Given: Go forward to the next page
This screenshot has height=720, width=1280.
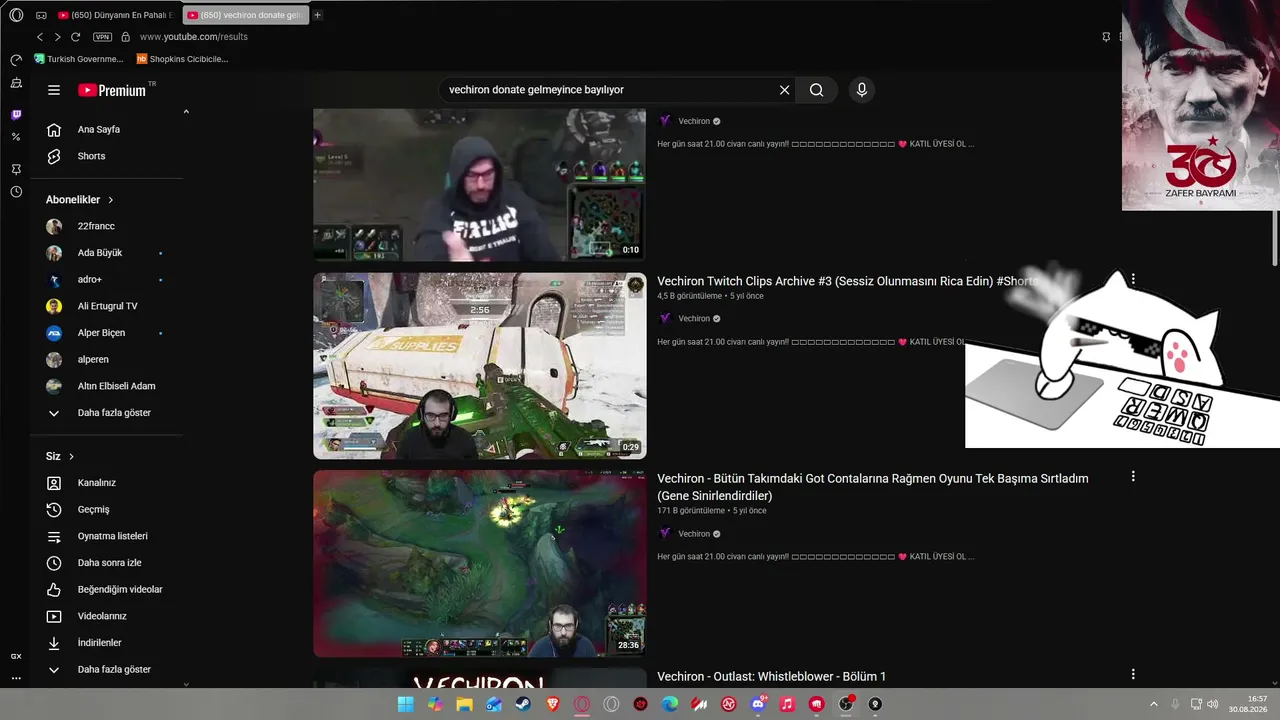Looking at the screenshot, I should click(57, 37).
